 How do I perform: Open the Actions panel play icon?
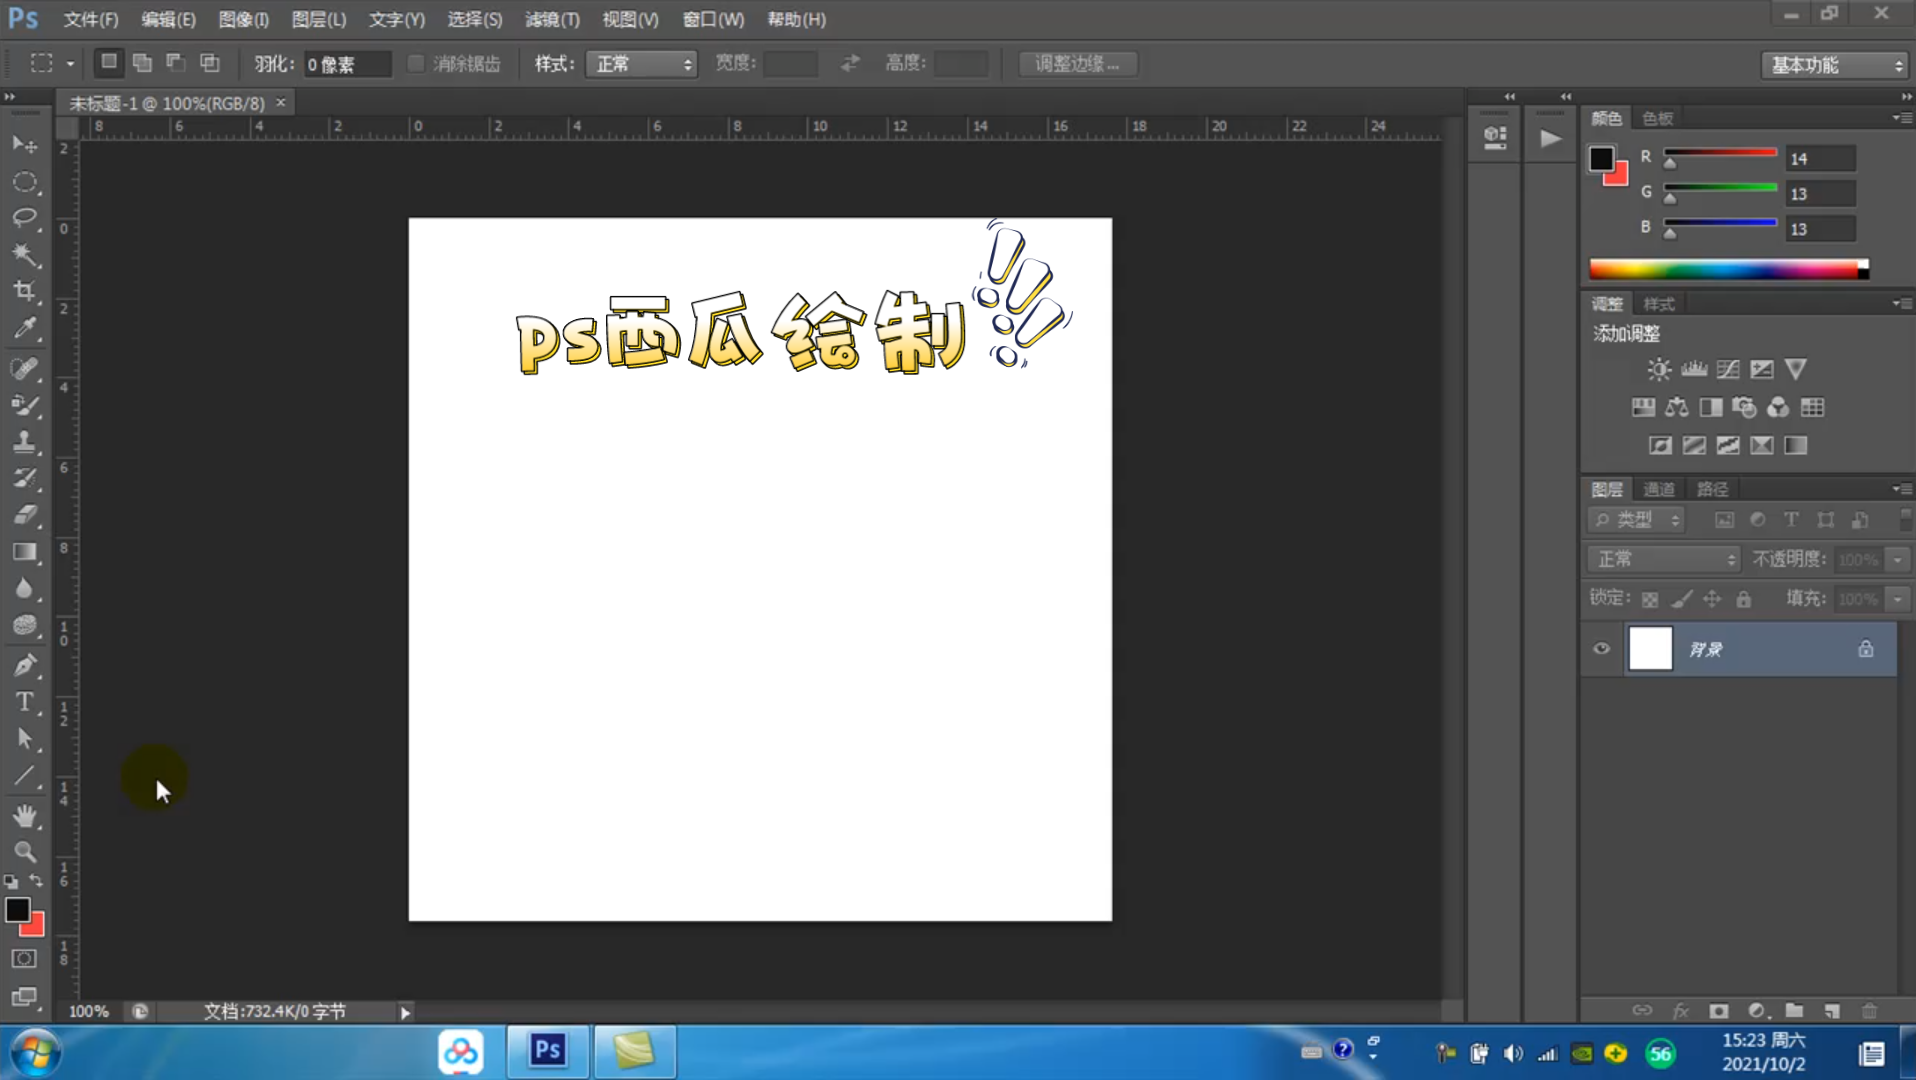pyautogui.click(x=1550, y=138)
